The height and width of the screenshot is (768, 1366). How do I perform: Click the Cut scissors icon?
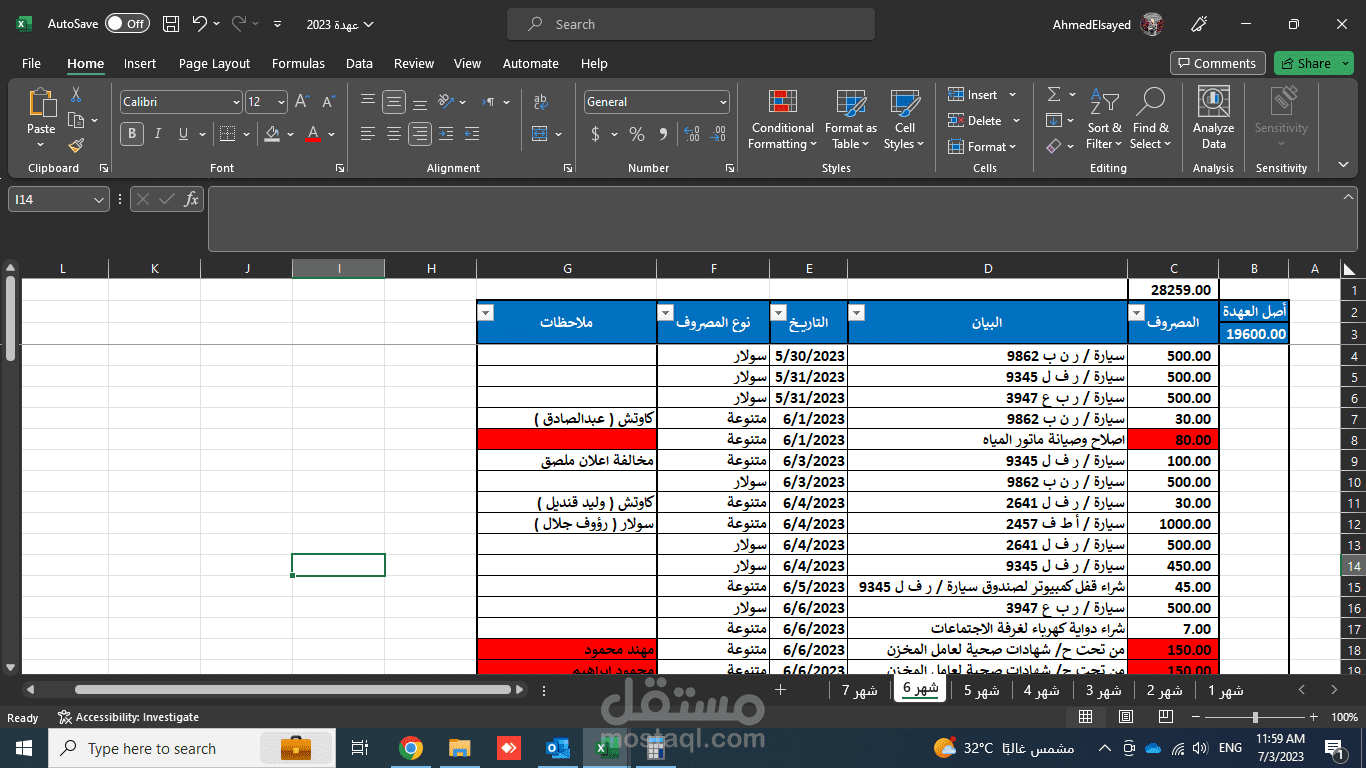(x=76, y=95)
